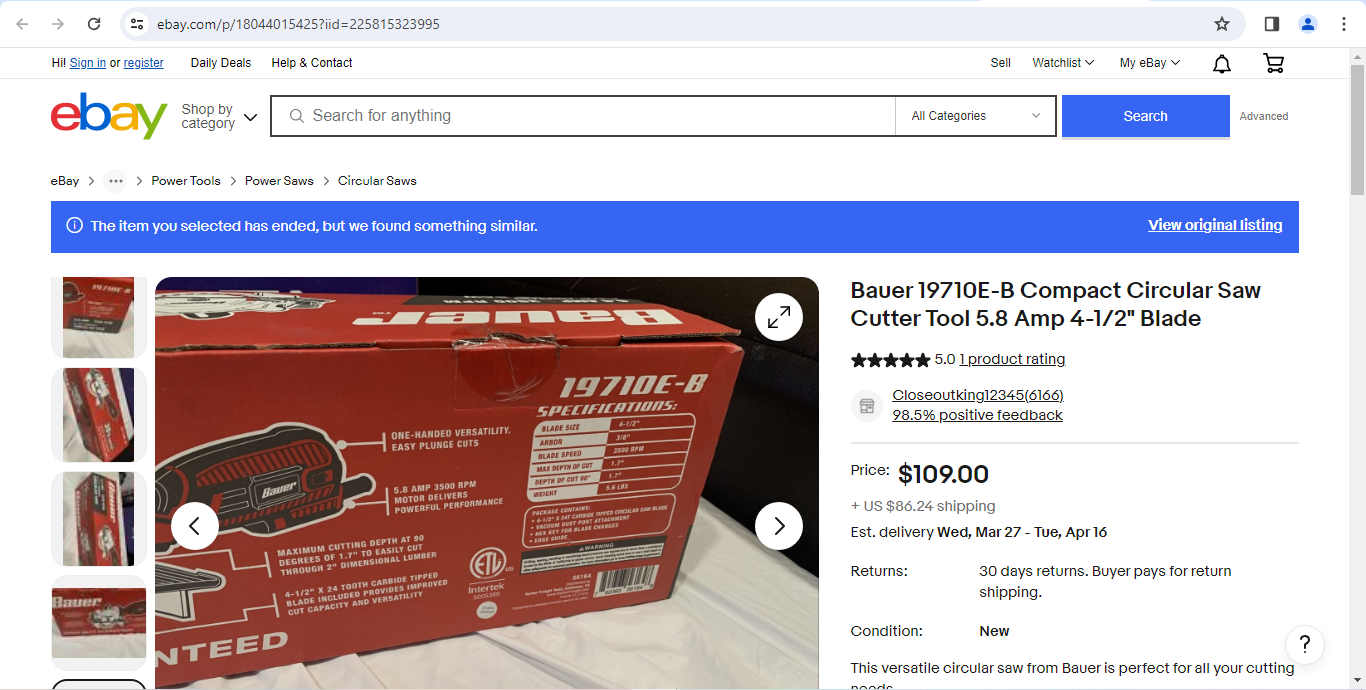1366x690 pixels.
Task: Open the browser side panel icon
Action: point(1272,24)
